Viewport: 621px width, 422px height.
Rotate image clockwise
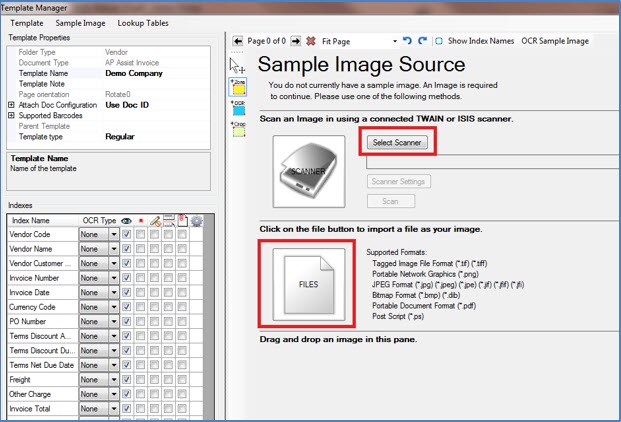[421, 41]
